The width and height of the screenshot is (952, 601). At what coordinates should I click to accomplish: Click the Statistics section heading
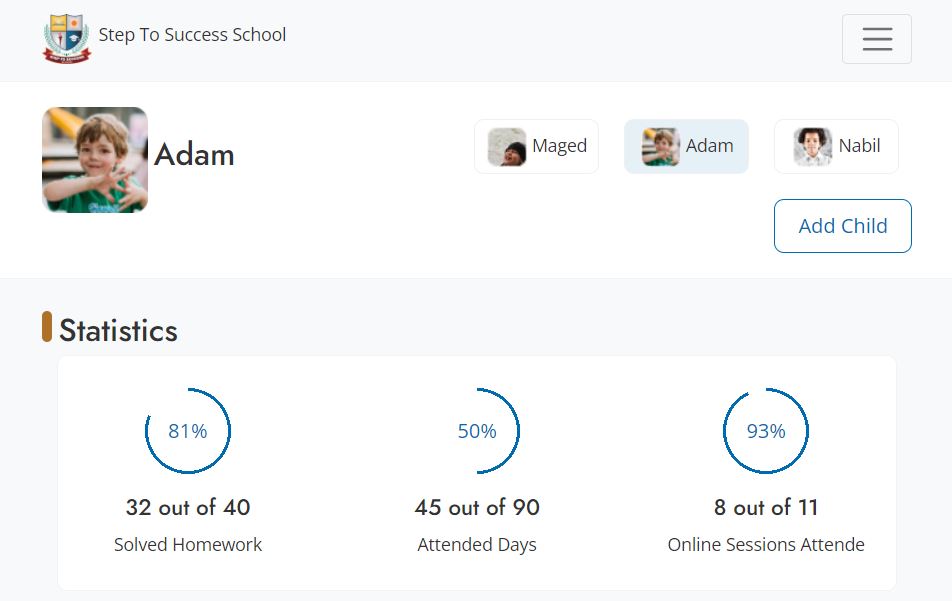pyautogui.click(x=118, y=331)
